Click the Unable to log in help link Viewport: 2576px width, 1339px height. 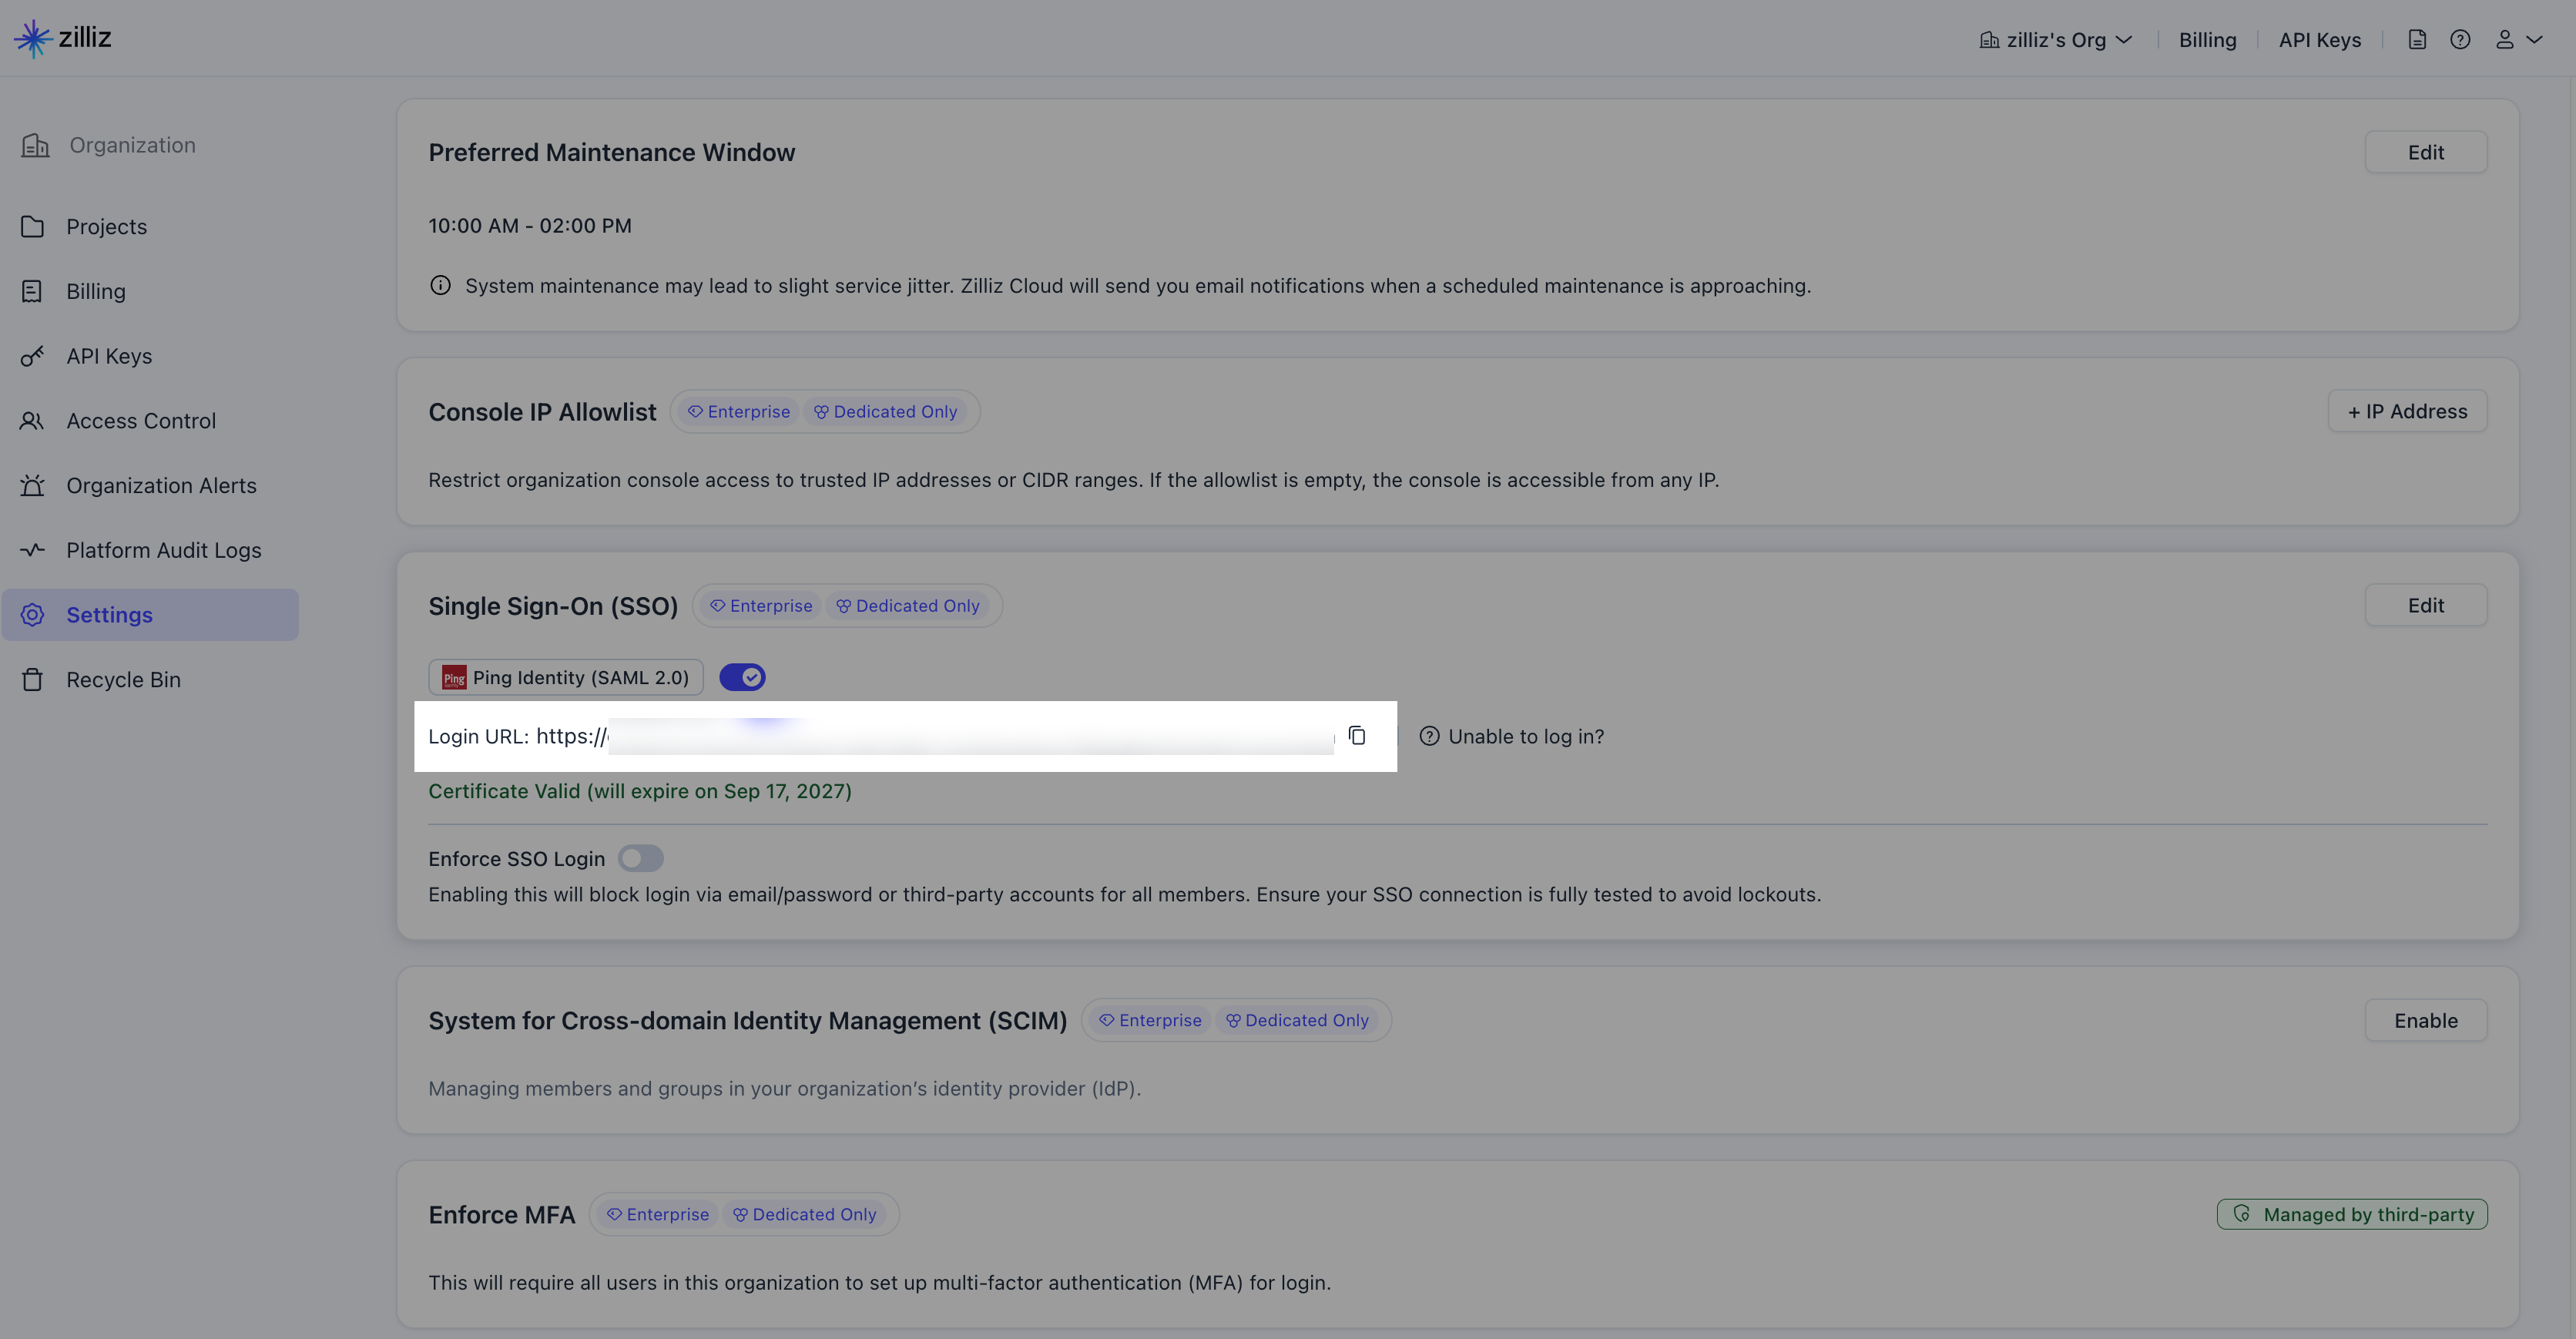tap(1512, 736)
